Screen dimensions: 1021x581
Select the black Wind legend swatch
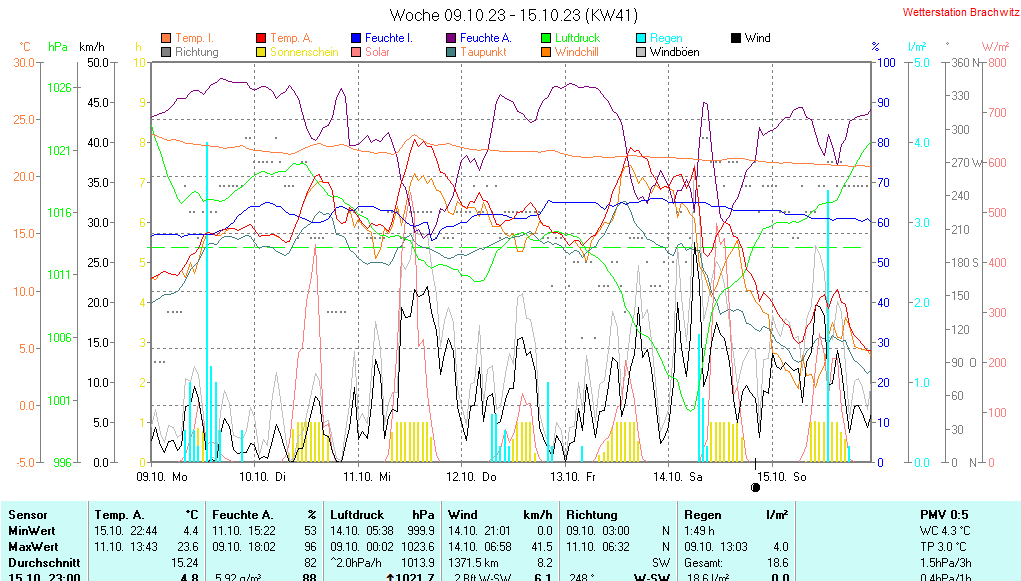coord(736,38)
